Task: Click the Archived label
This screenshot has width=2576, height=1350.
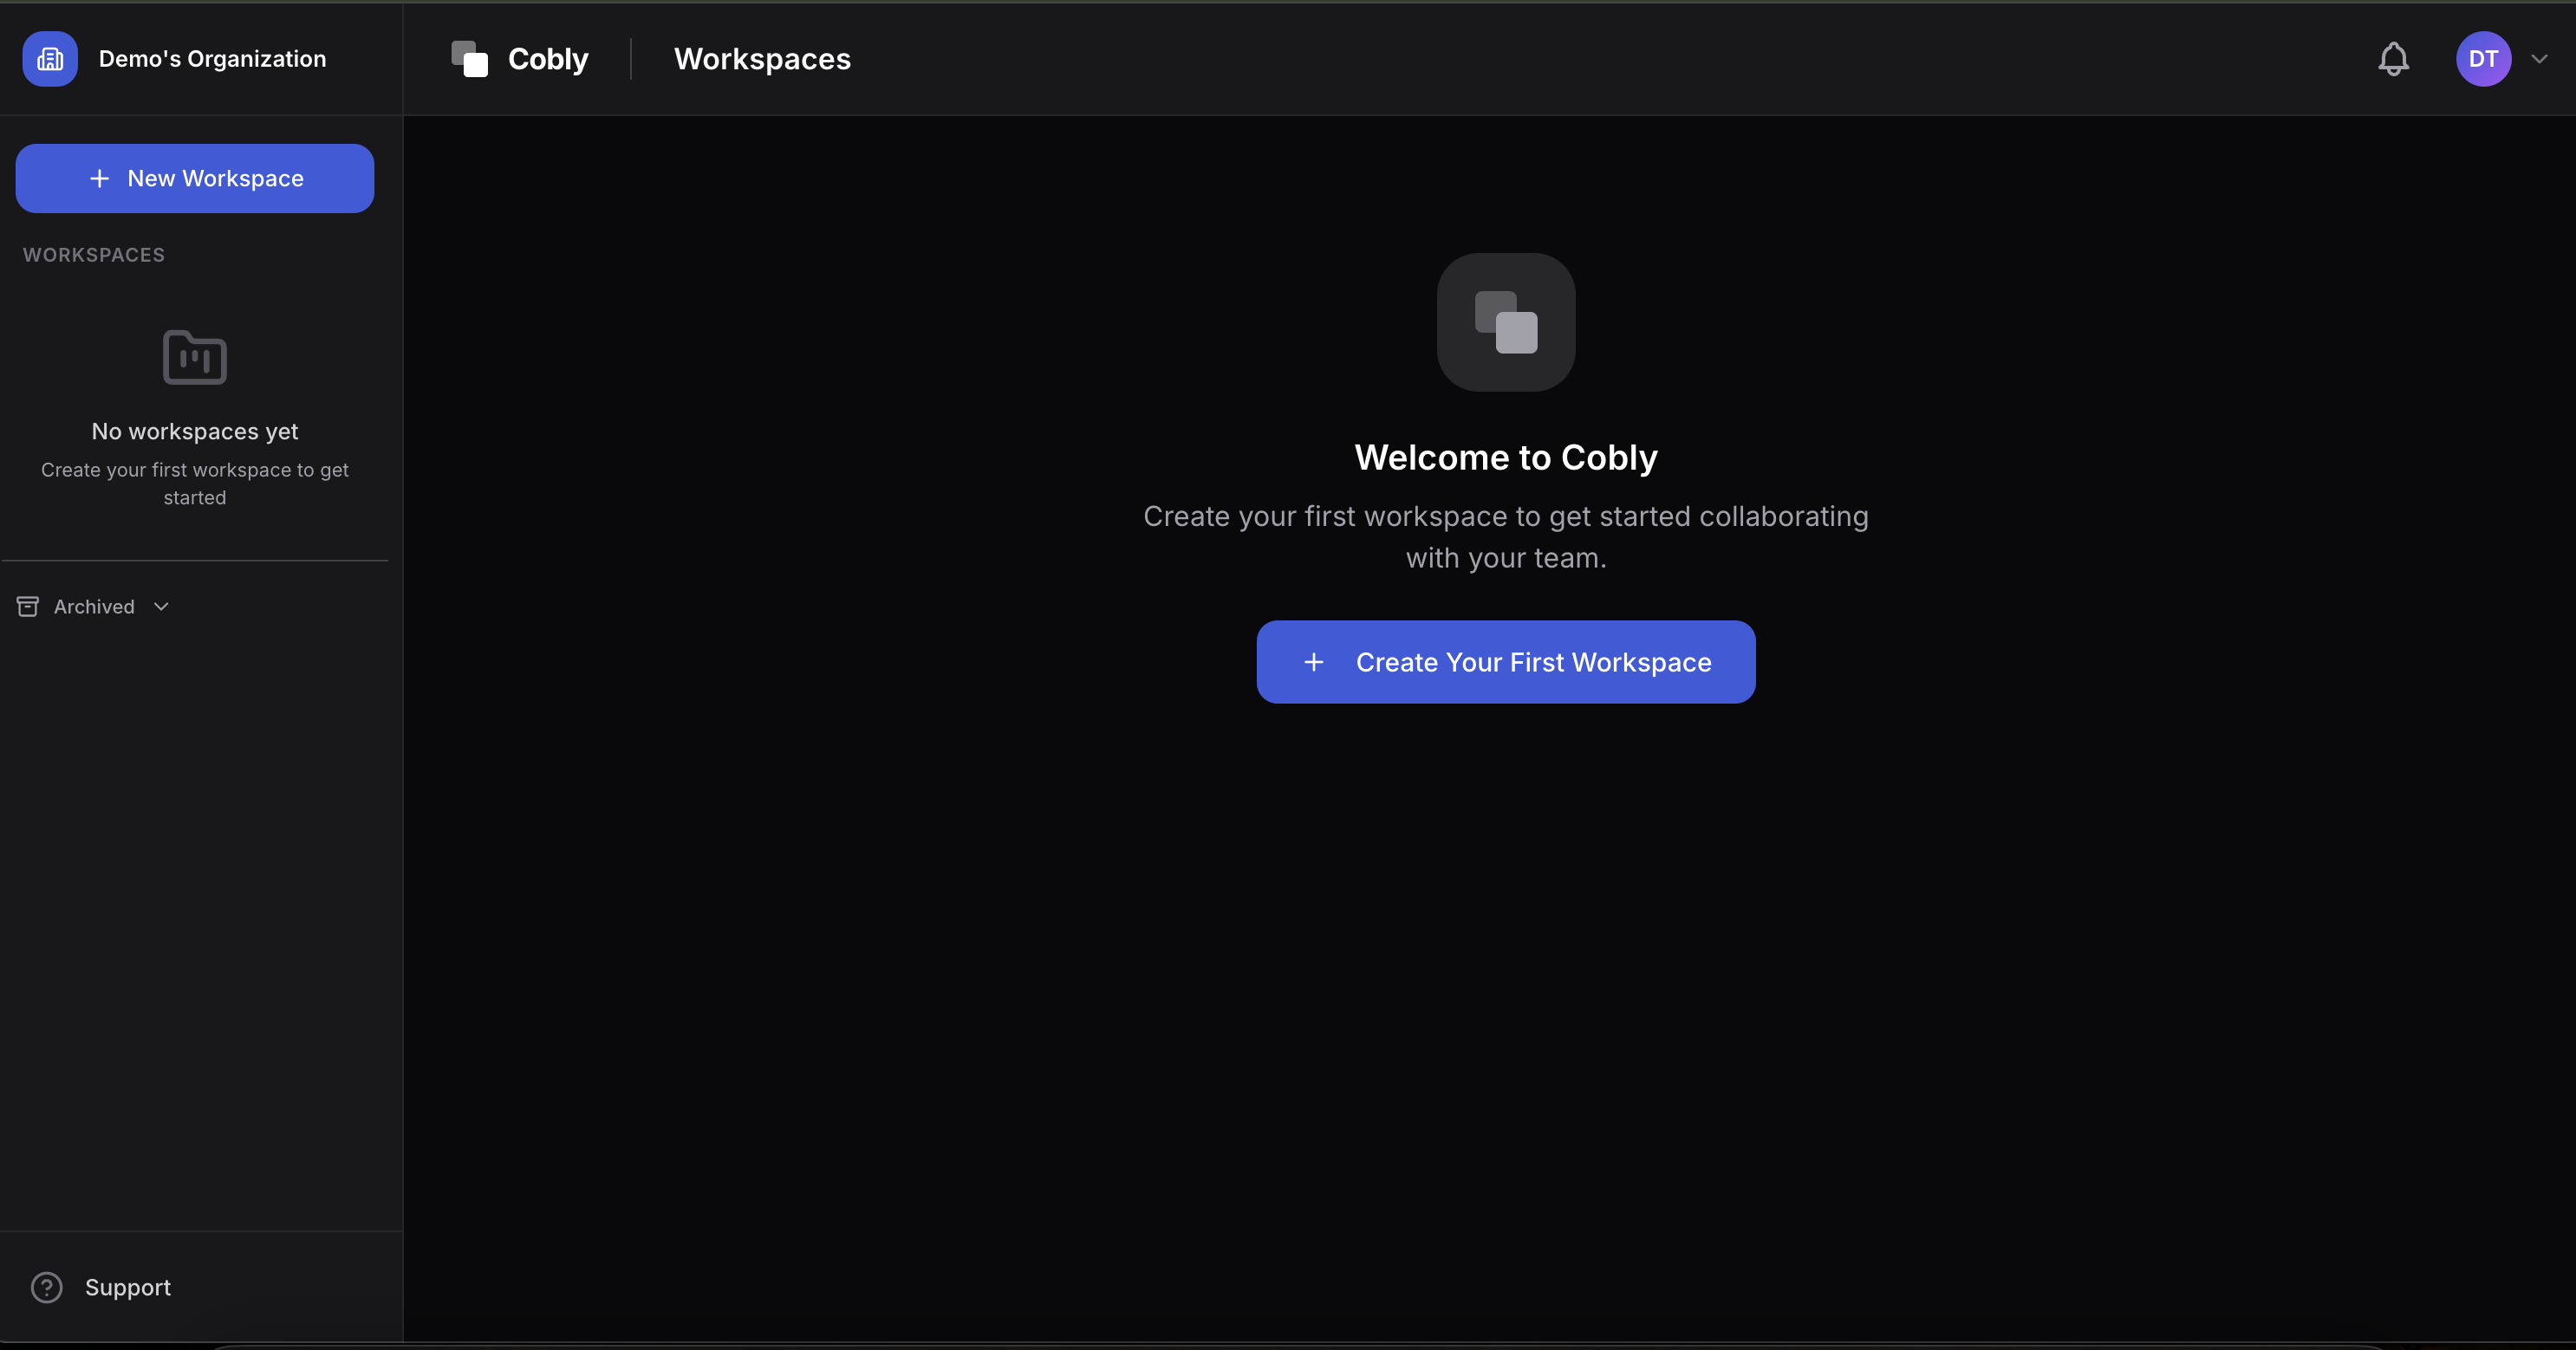Action: (94, 607)
